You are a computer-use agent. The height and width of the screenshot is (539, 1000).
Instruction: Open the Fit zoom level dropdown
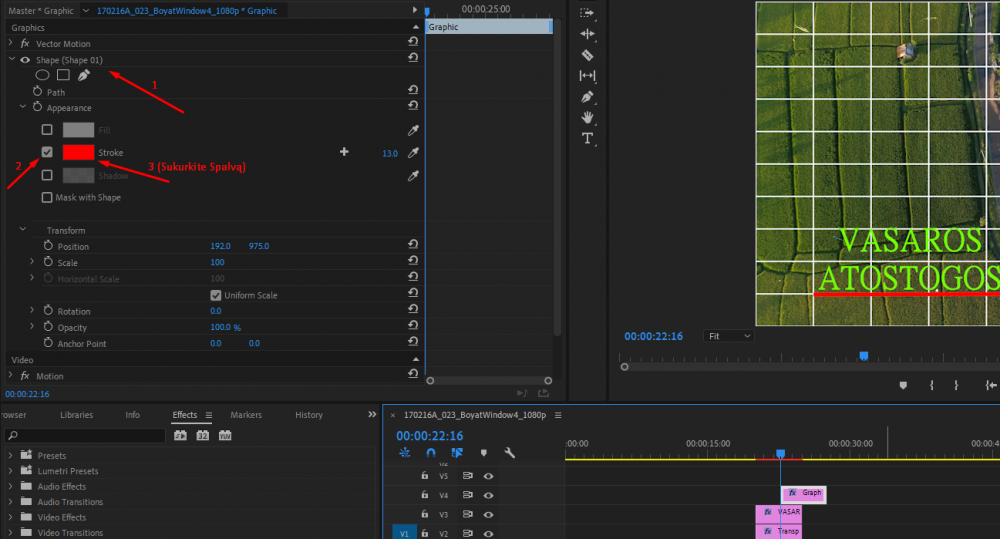point(728,336)
